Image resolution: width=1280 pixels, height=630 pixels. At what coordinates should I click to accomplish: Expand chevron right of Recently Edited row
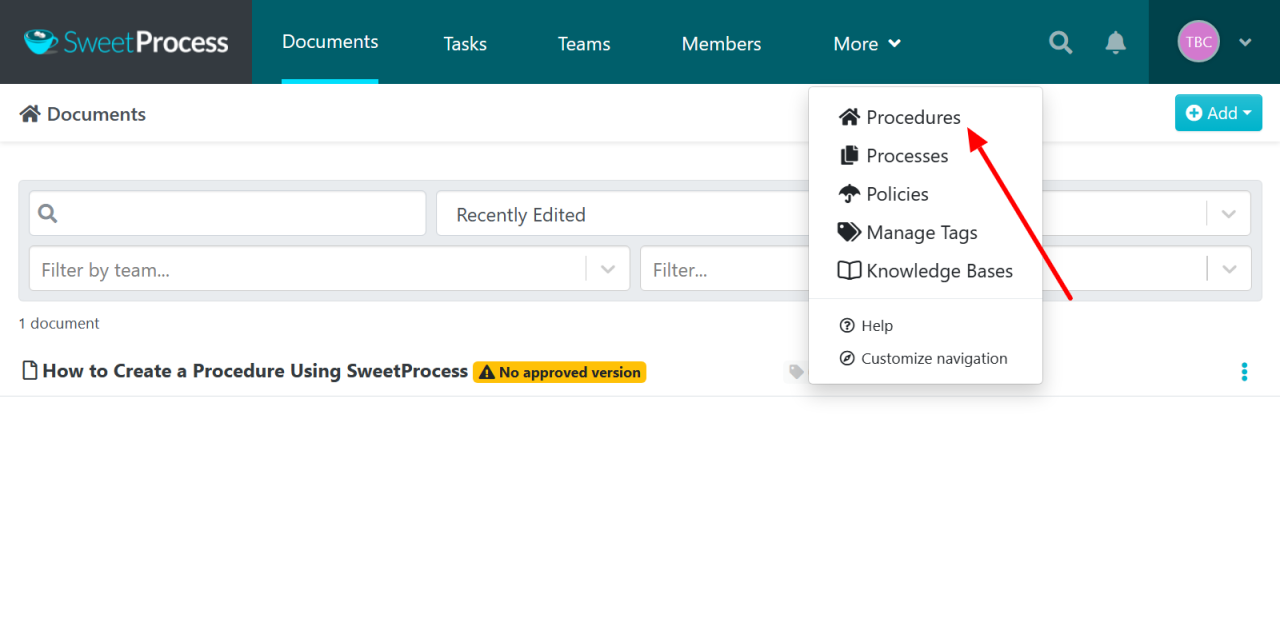[x=1229, y=214]
